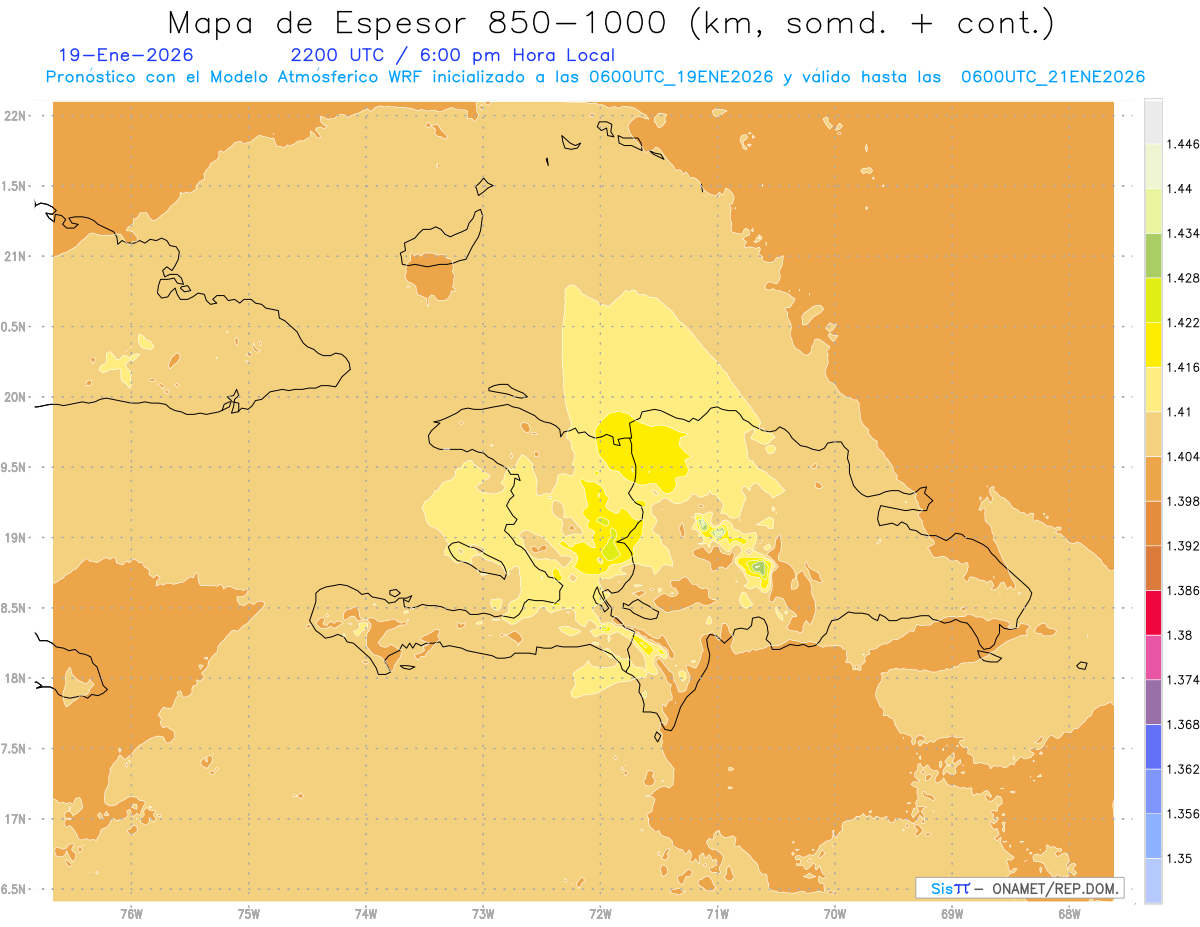Image resolution: width=1200 pixels, height=927 pixels.
Task: Click colorbar value 1.434
Action: pos(1184,234)
